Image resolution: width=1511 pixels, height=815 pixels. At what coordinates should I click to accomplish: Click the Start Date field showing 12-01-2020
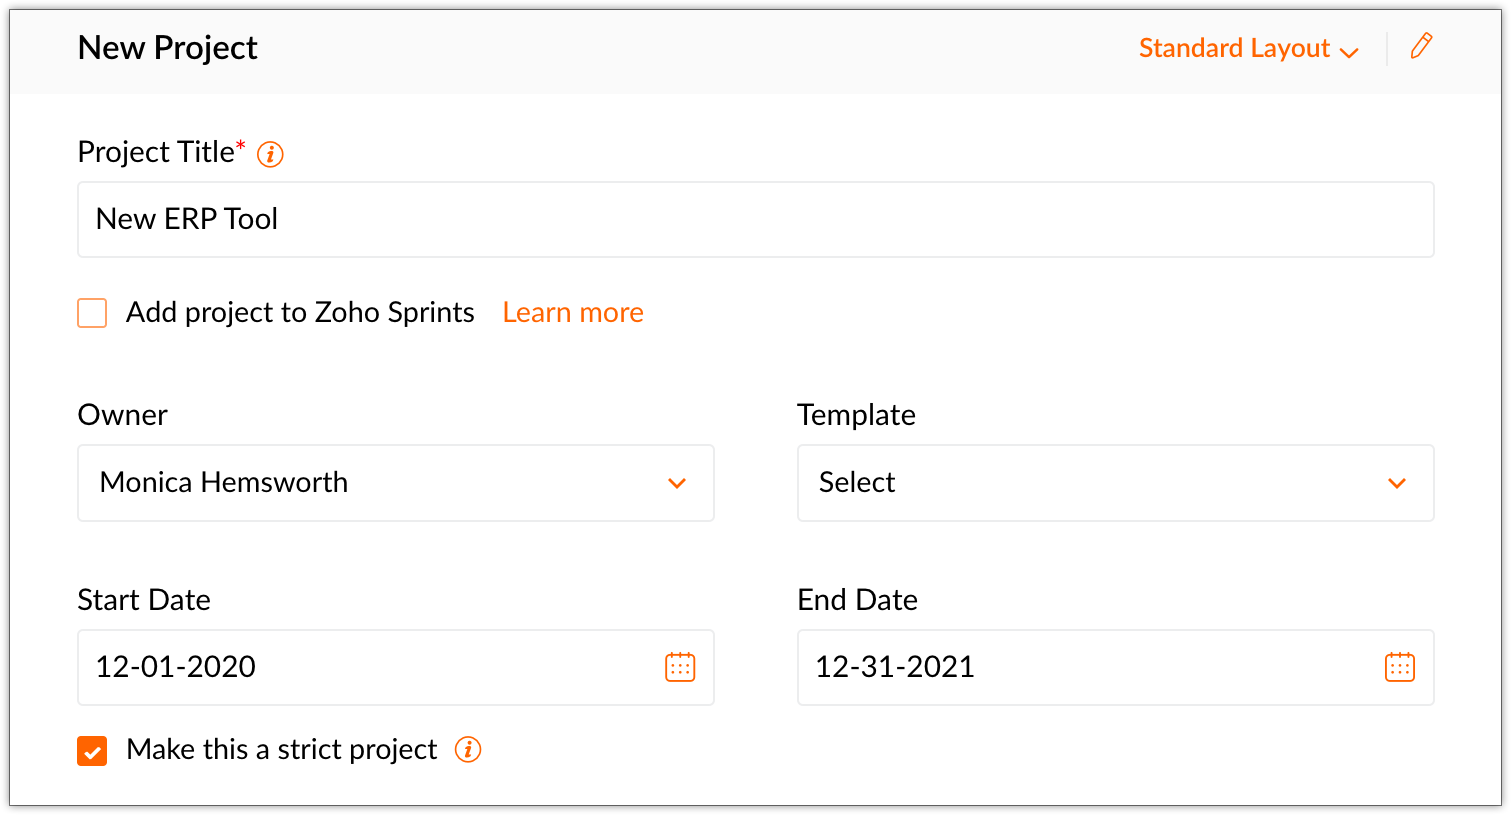(396, 667)
